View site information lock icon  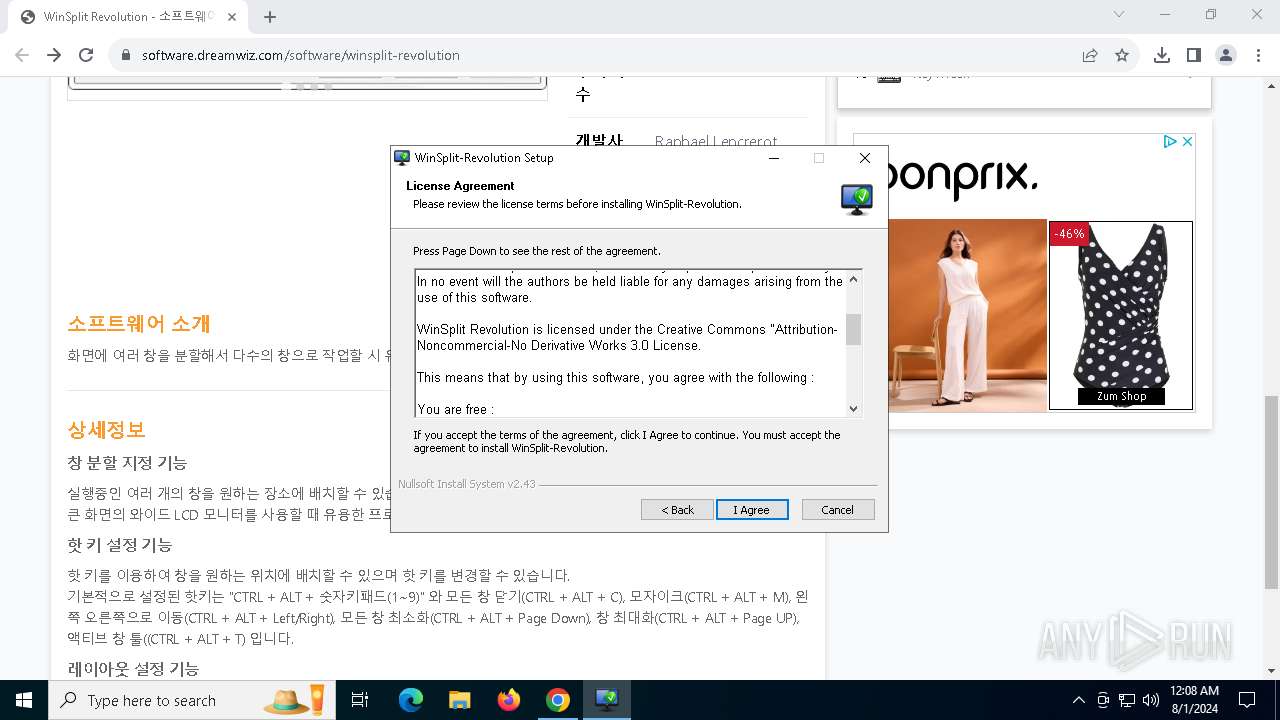click(x=126, y=55)
